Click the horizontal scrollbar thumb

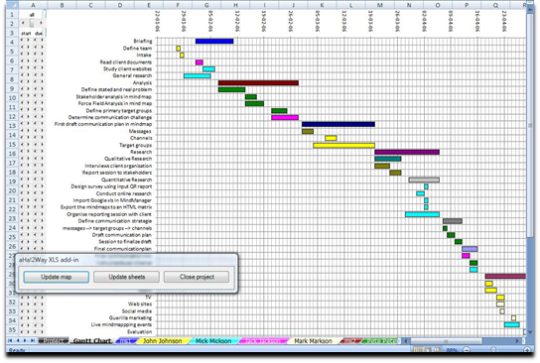(x=446, y=341)
